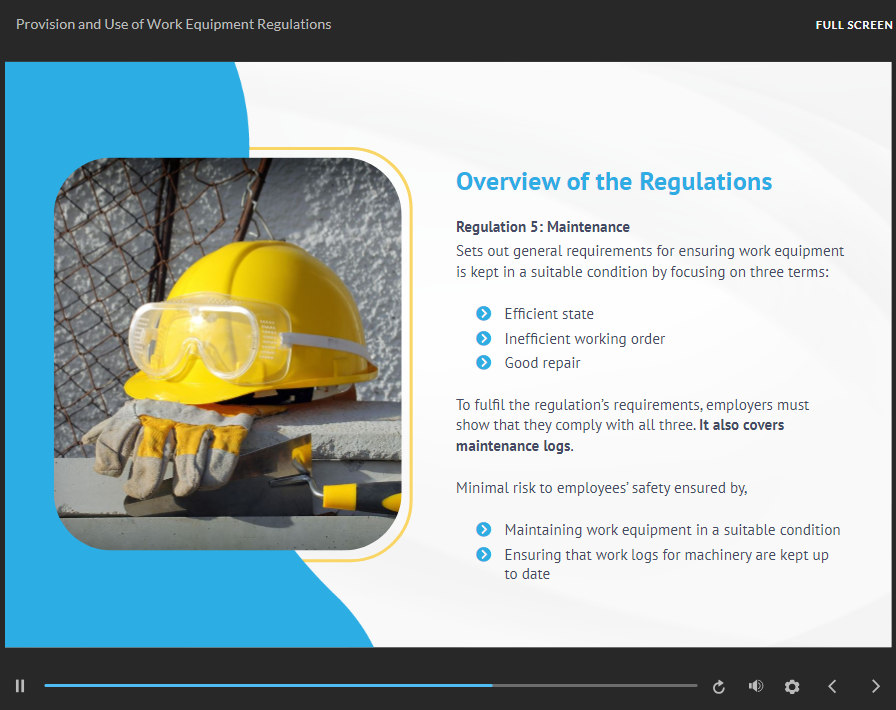Open the settings gear menu
The image size is (896, 710).
(x=792, y=686)
